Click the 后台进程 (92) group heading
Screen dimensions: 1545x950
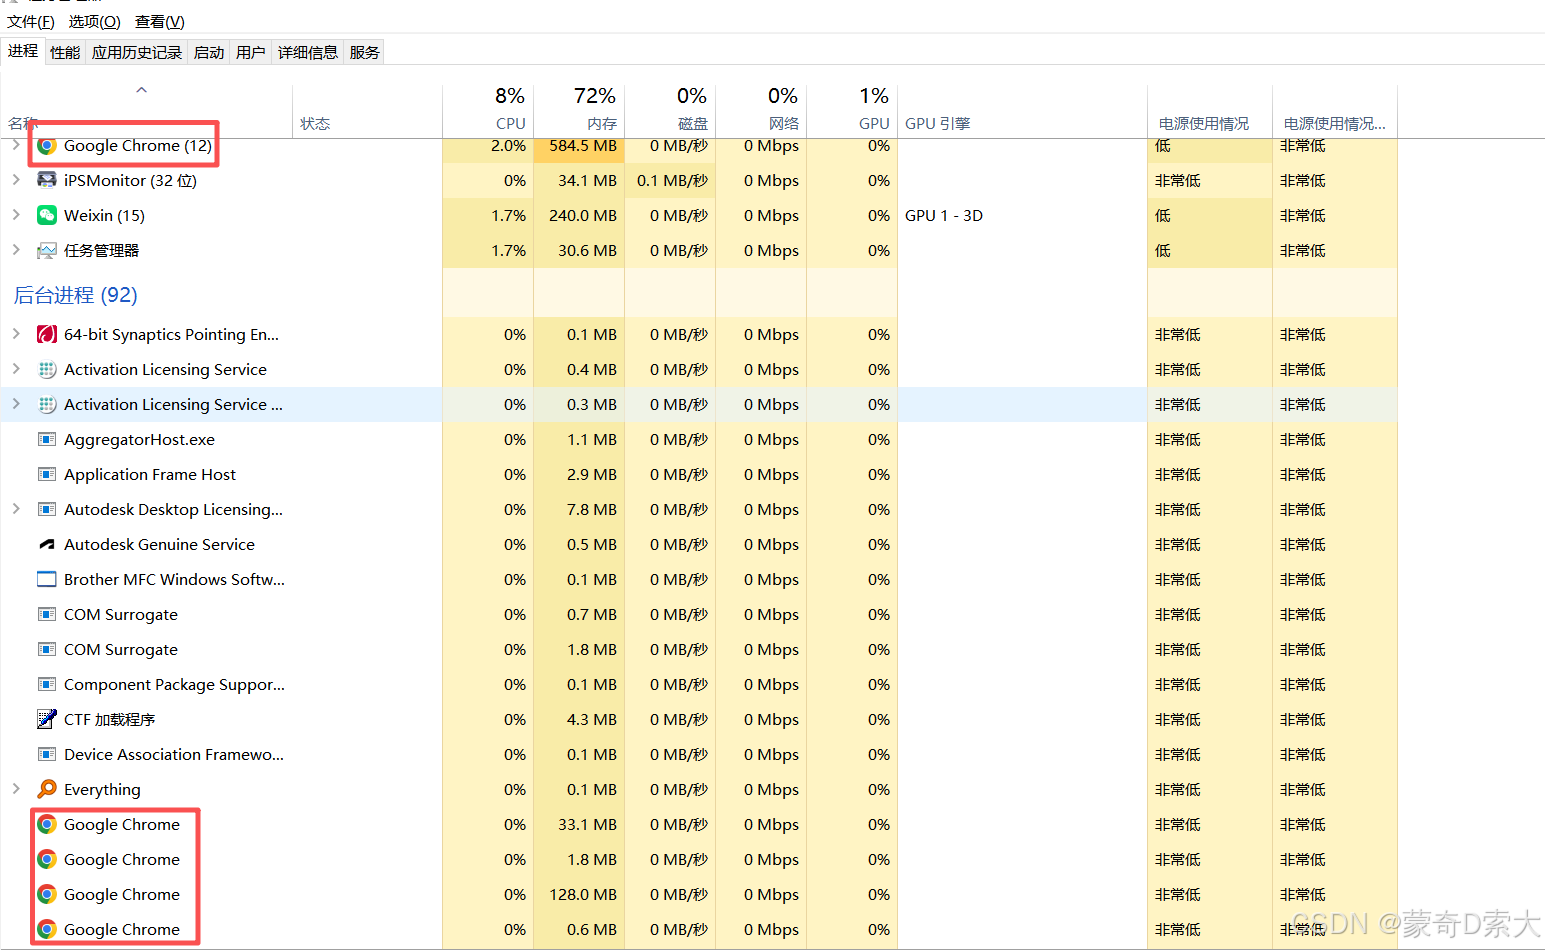76,295
